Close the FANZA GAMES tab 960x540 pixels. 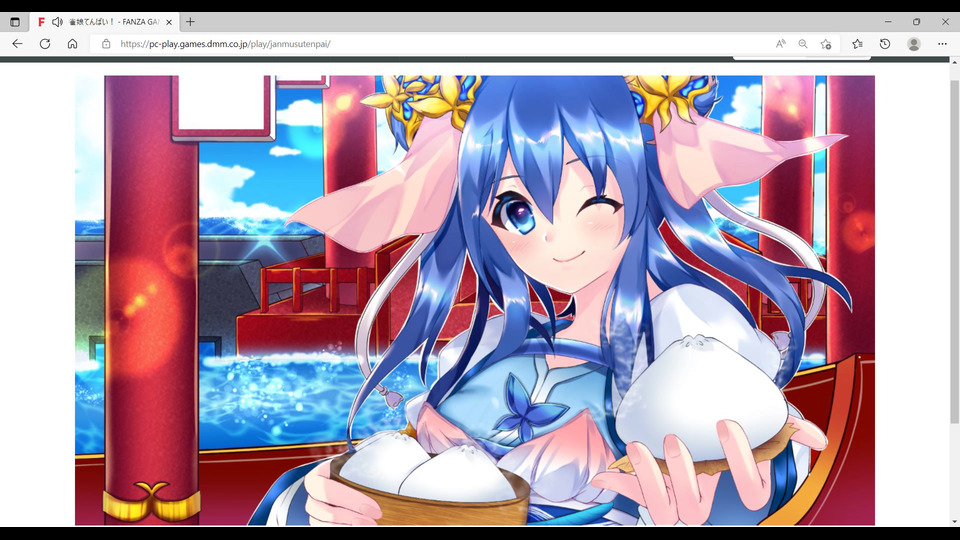tap(169, 22)
